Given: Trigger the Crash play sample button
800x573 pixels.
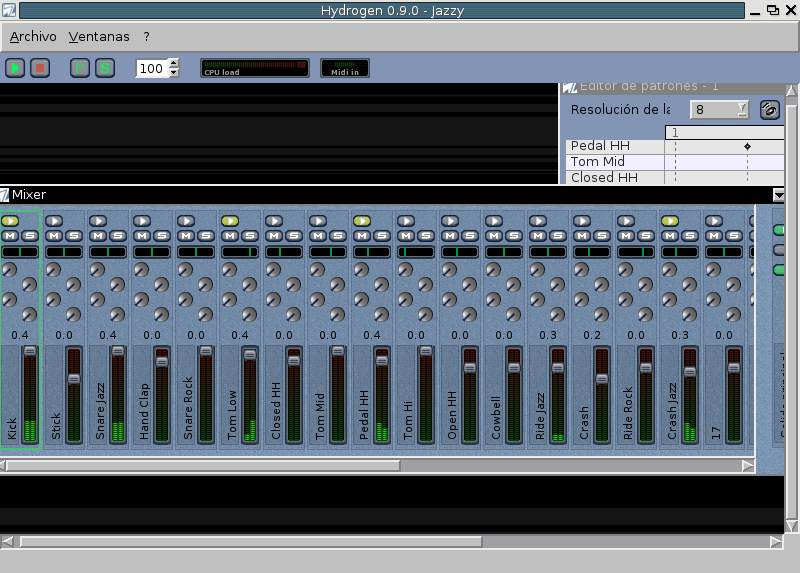Looking at the screenshot, I should click(x=582, y=221).
